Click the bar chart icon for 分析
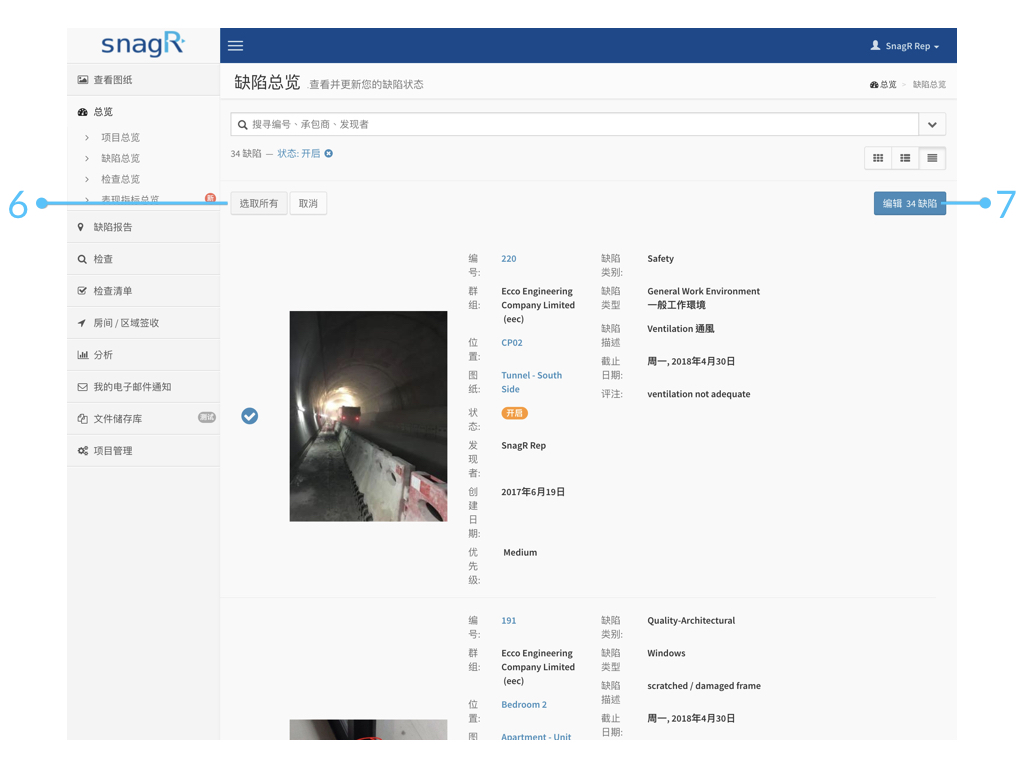 [82, 355]
